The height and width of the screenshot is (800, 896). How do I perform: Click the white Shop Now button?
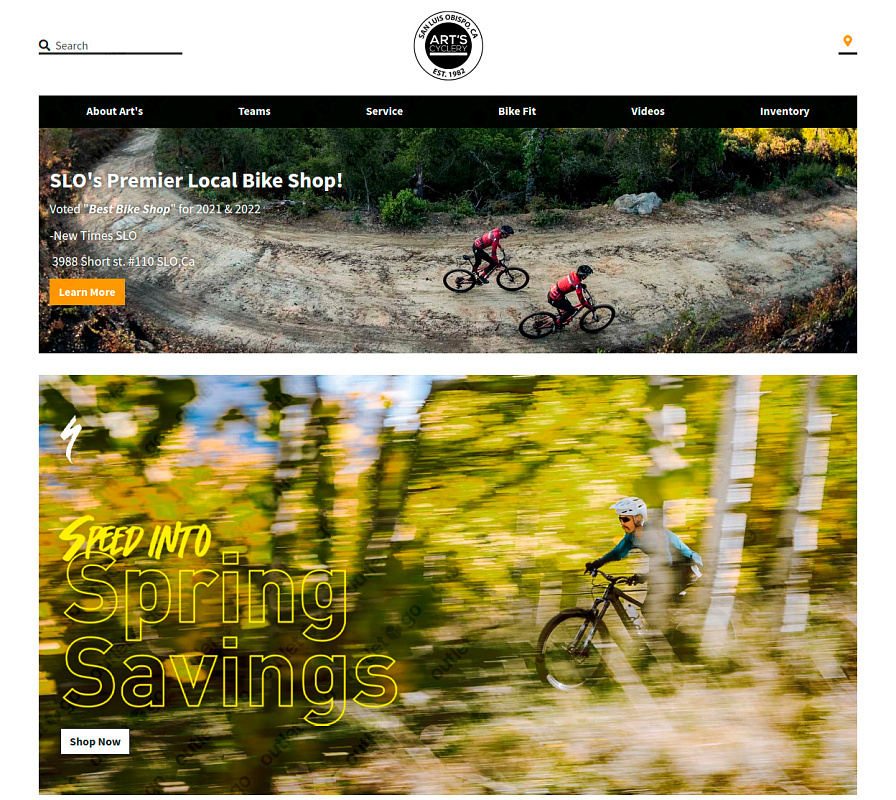click(95, 742)
